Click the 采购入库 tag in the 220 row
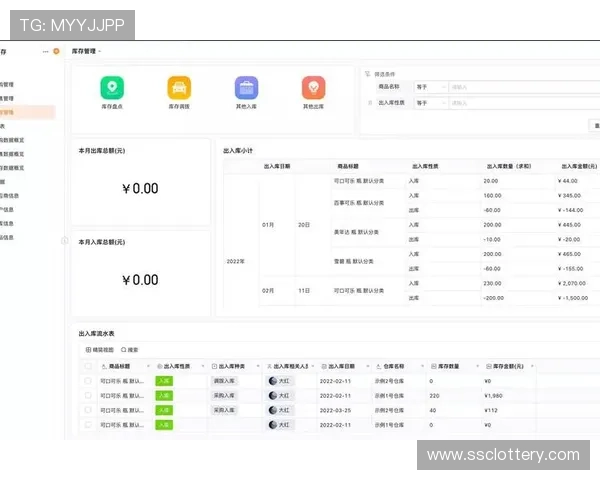Screen dimensions: 600x480 (224, 395)
